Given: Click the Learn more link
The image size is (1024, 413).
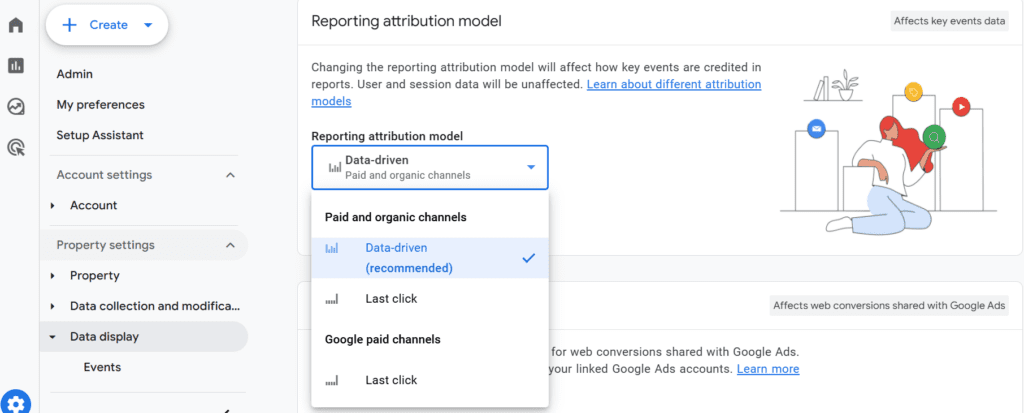Looking at the screenshot, I should (768, 369).
